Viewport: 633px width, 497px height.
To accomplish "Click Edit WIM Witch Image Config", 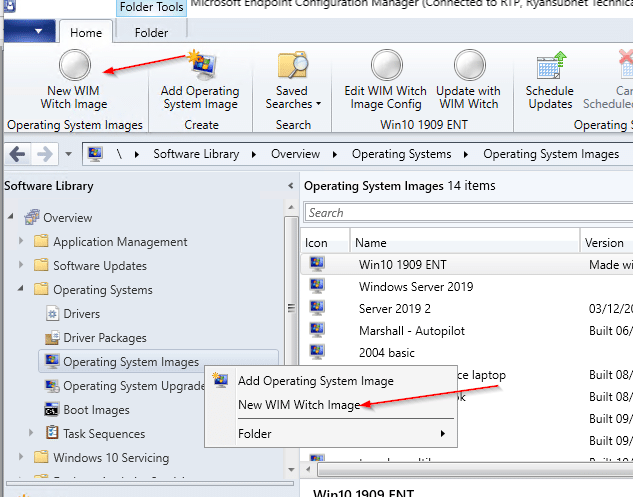I will coord(386,80).
